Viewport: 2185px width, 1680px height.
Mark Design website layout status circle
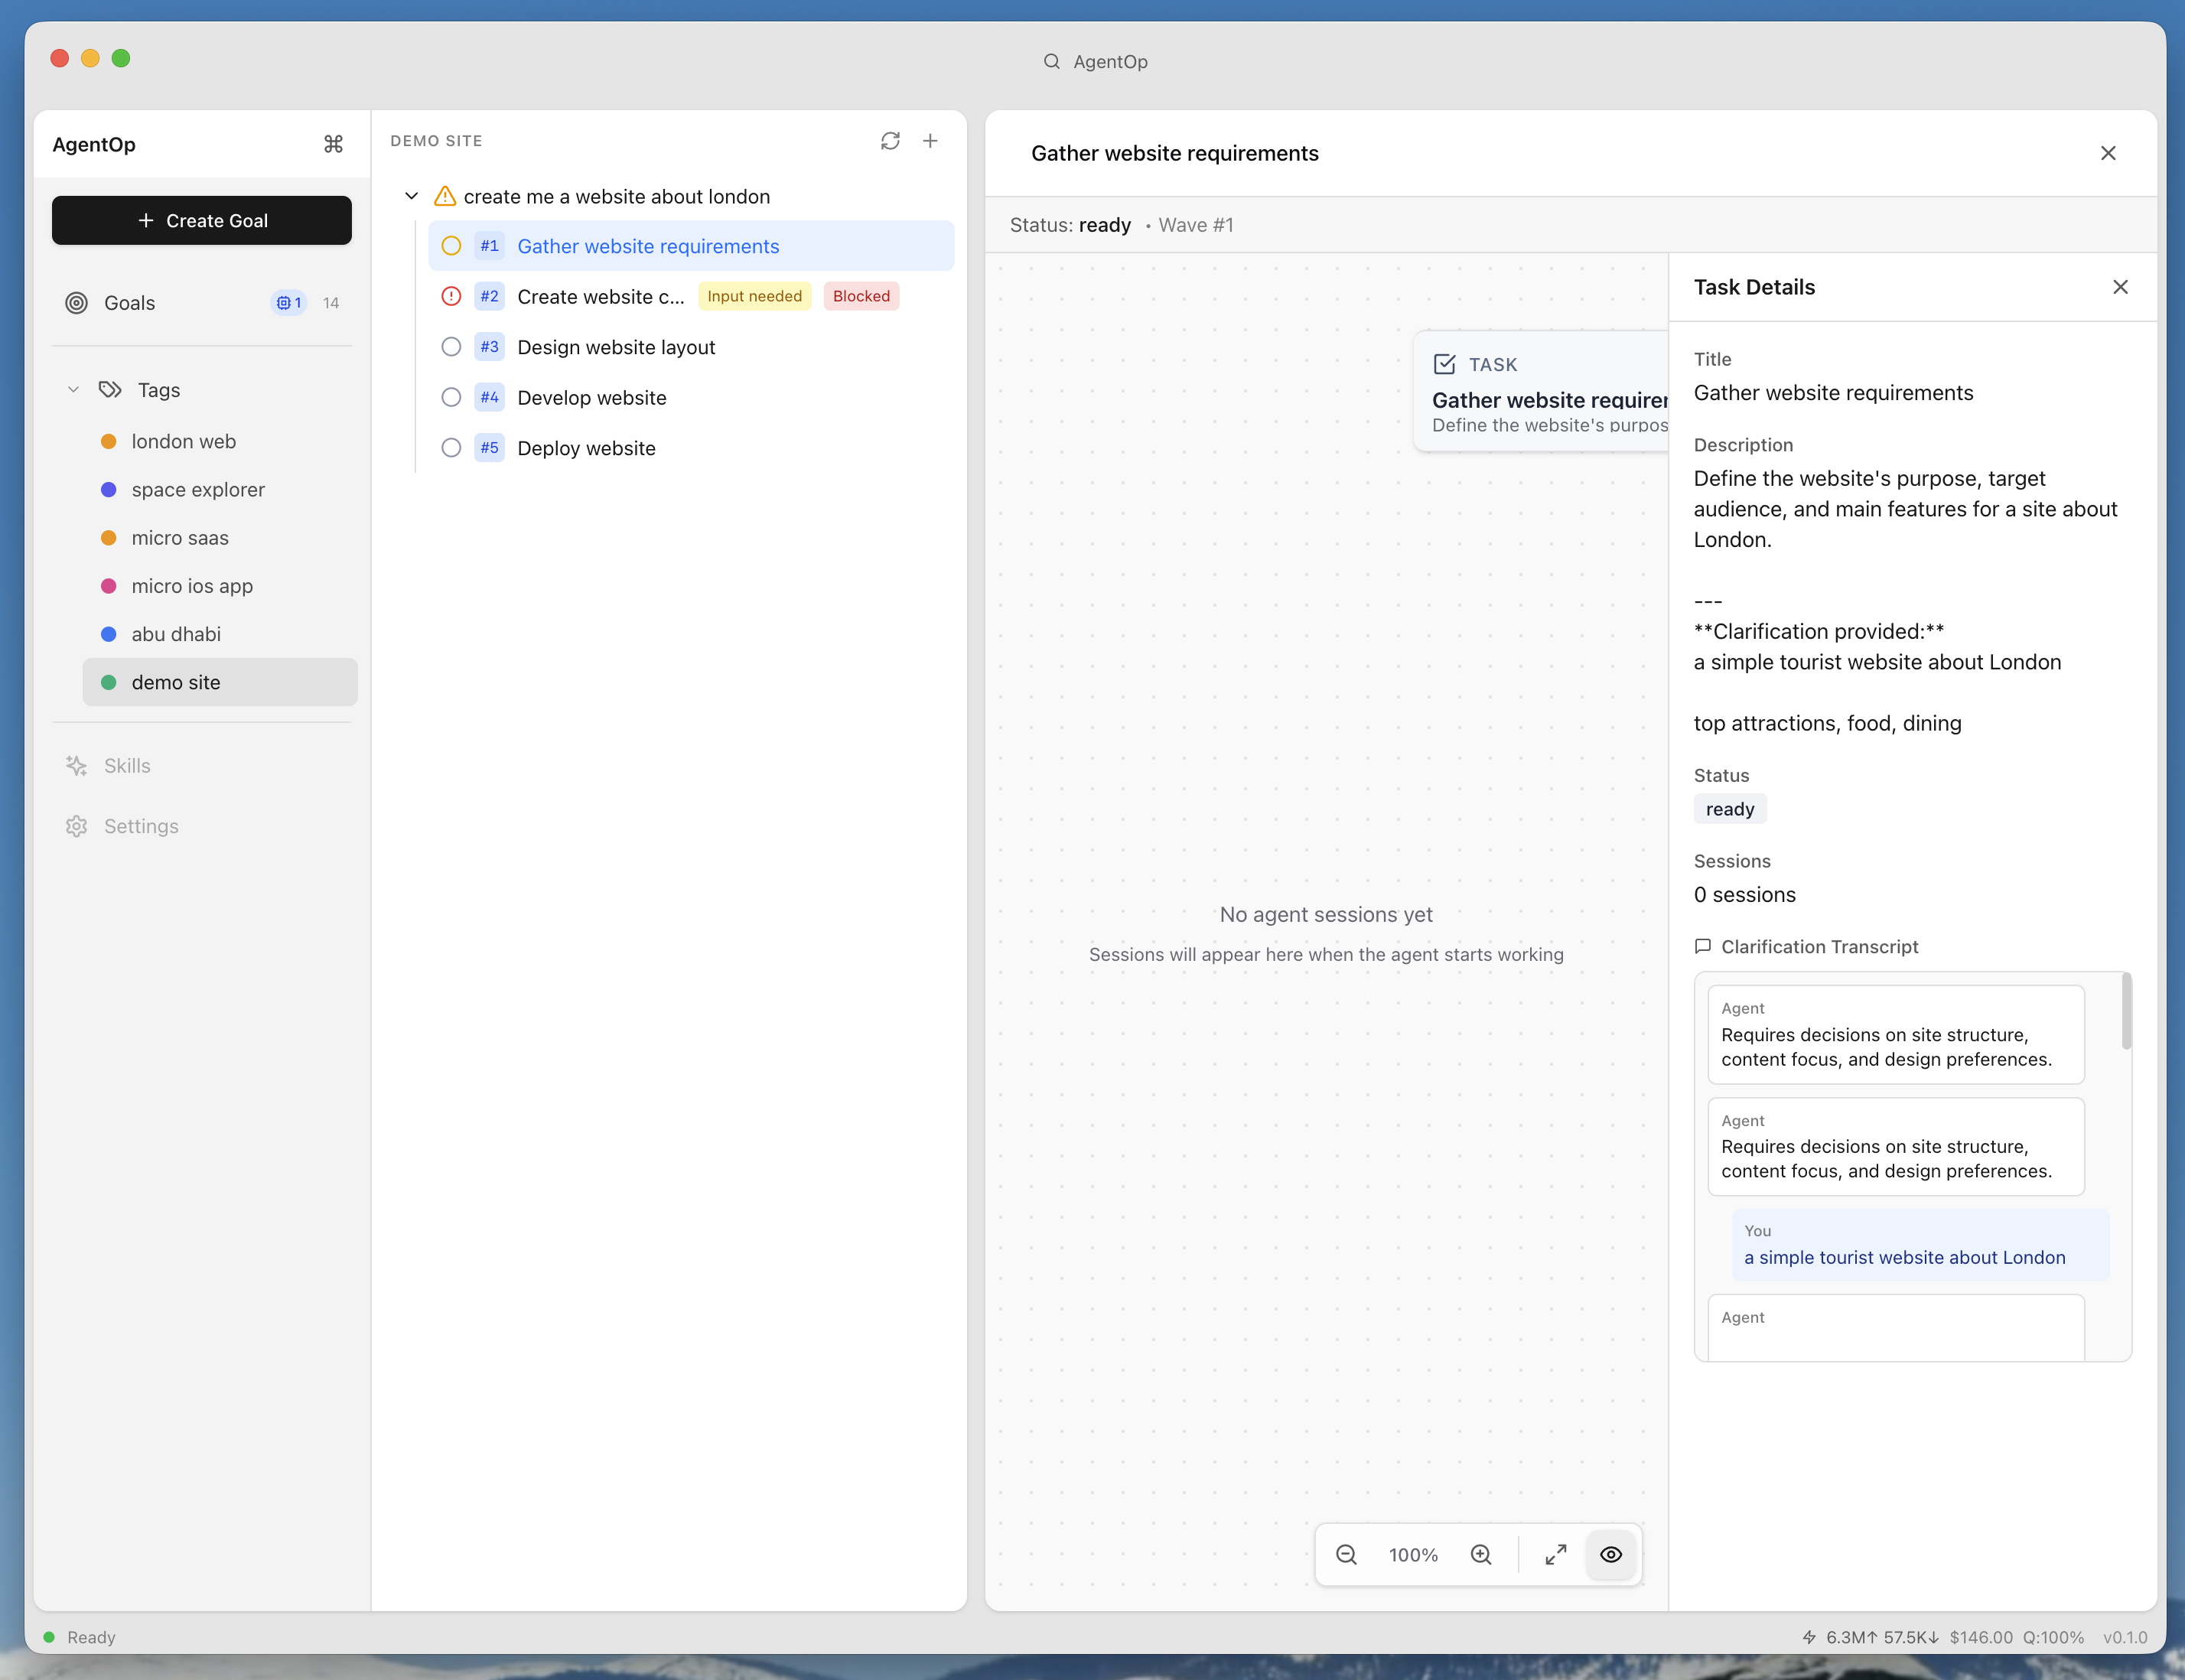click(451, 347)
